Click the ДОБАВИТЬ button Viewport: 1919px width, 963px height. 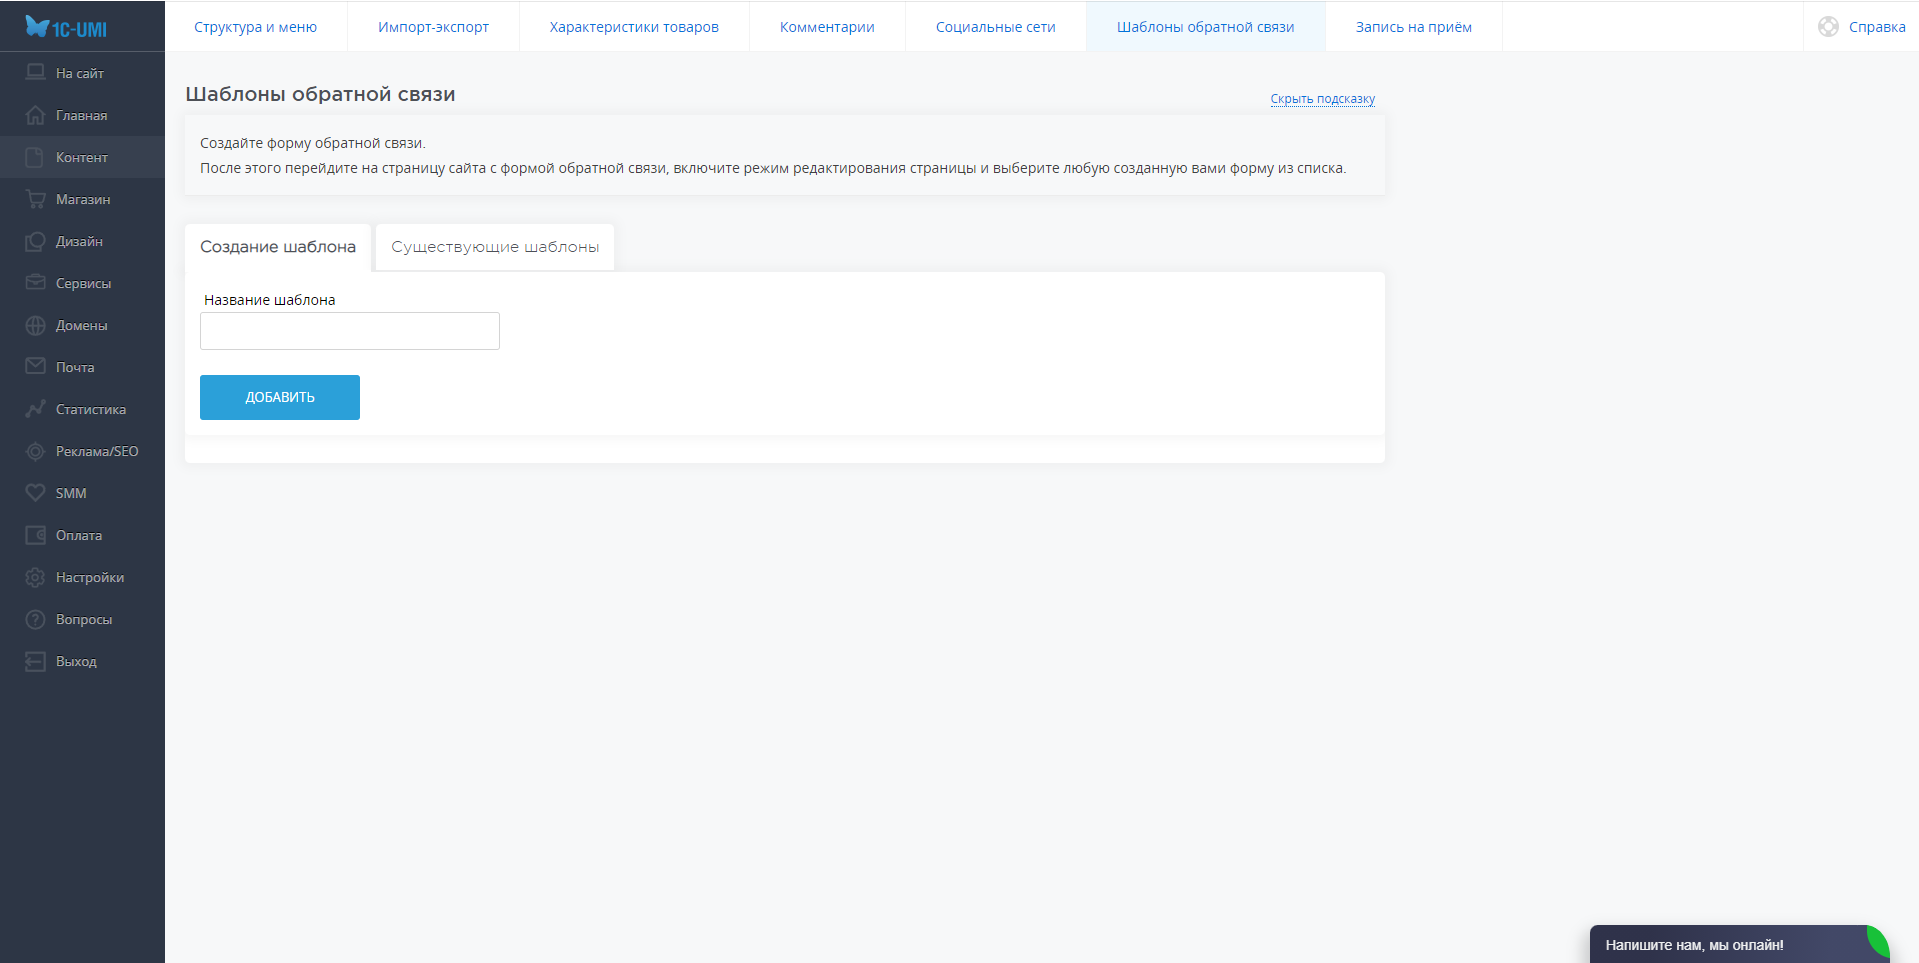(x=280, y=397)
